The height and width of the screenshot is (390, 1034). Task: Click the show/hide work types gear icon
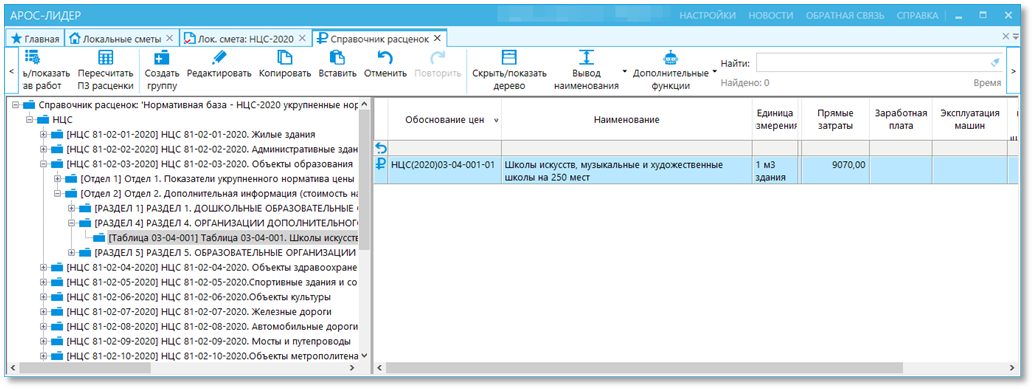tap(32, 57)
